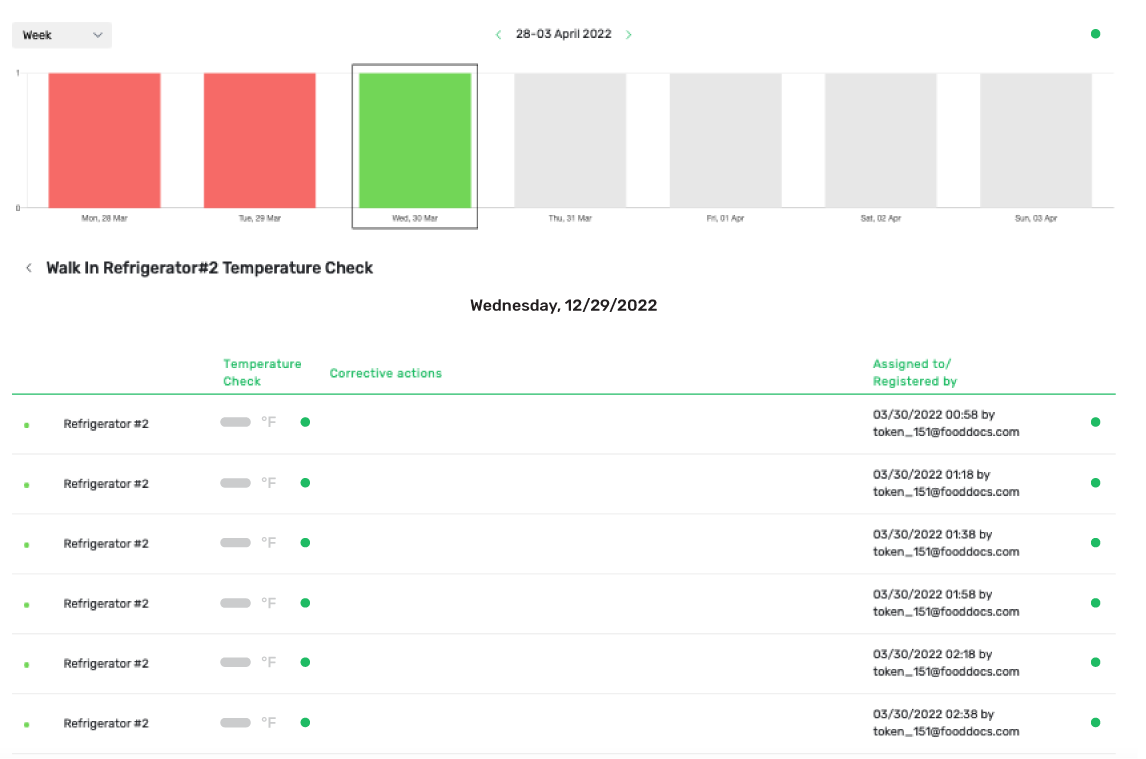Click temperature value field in 01:58 row

click(x=235, y=603)
